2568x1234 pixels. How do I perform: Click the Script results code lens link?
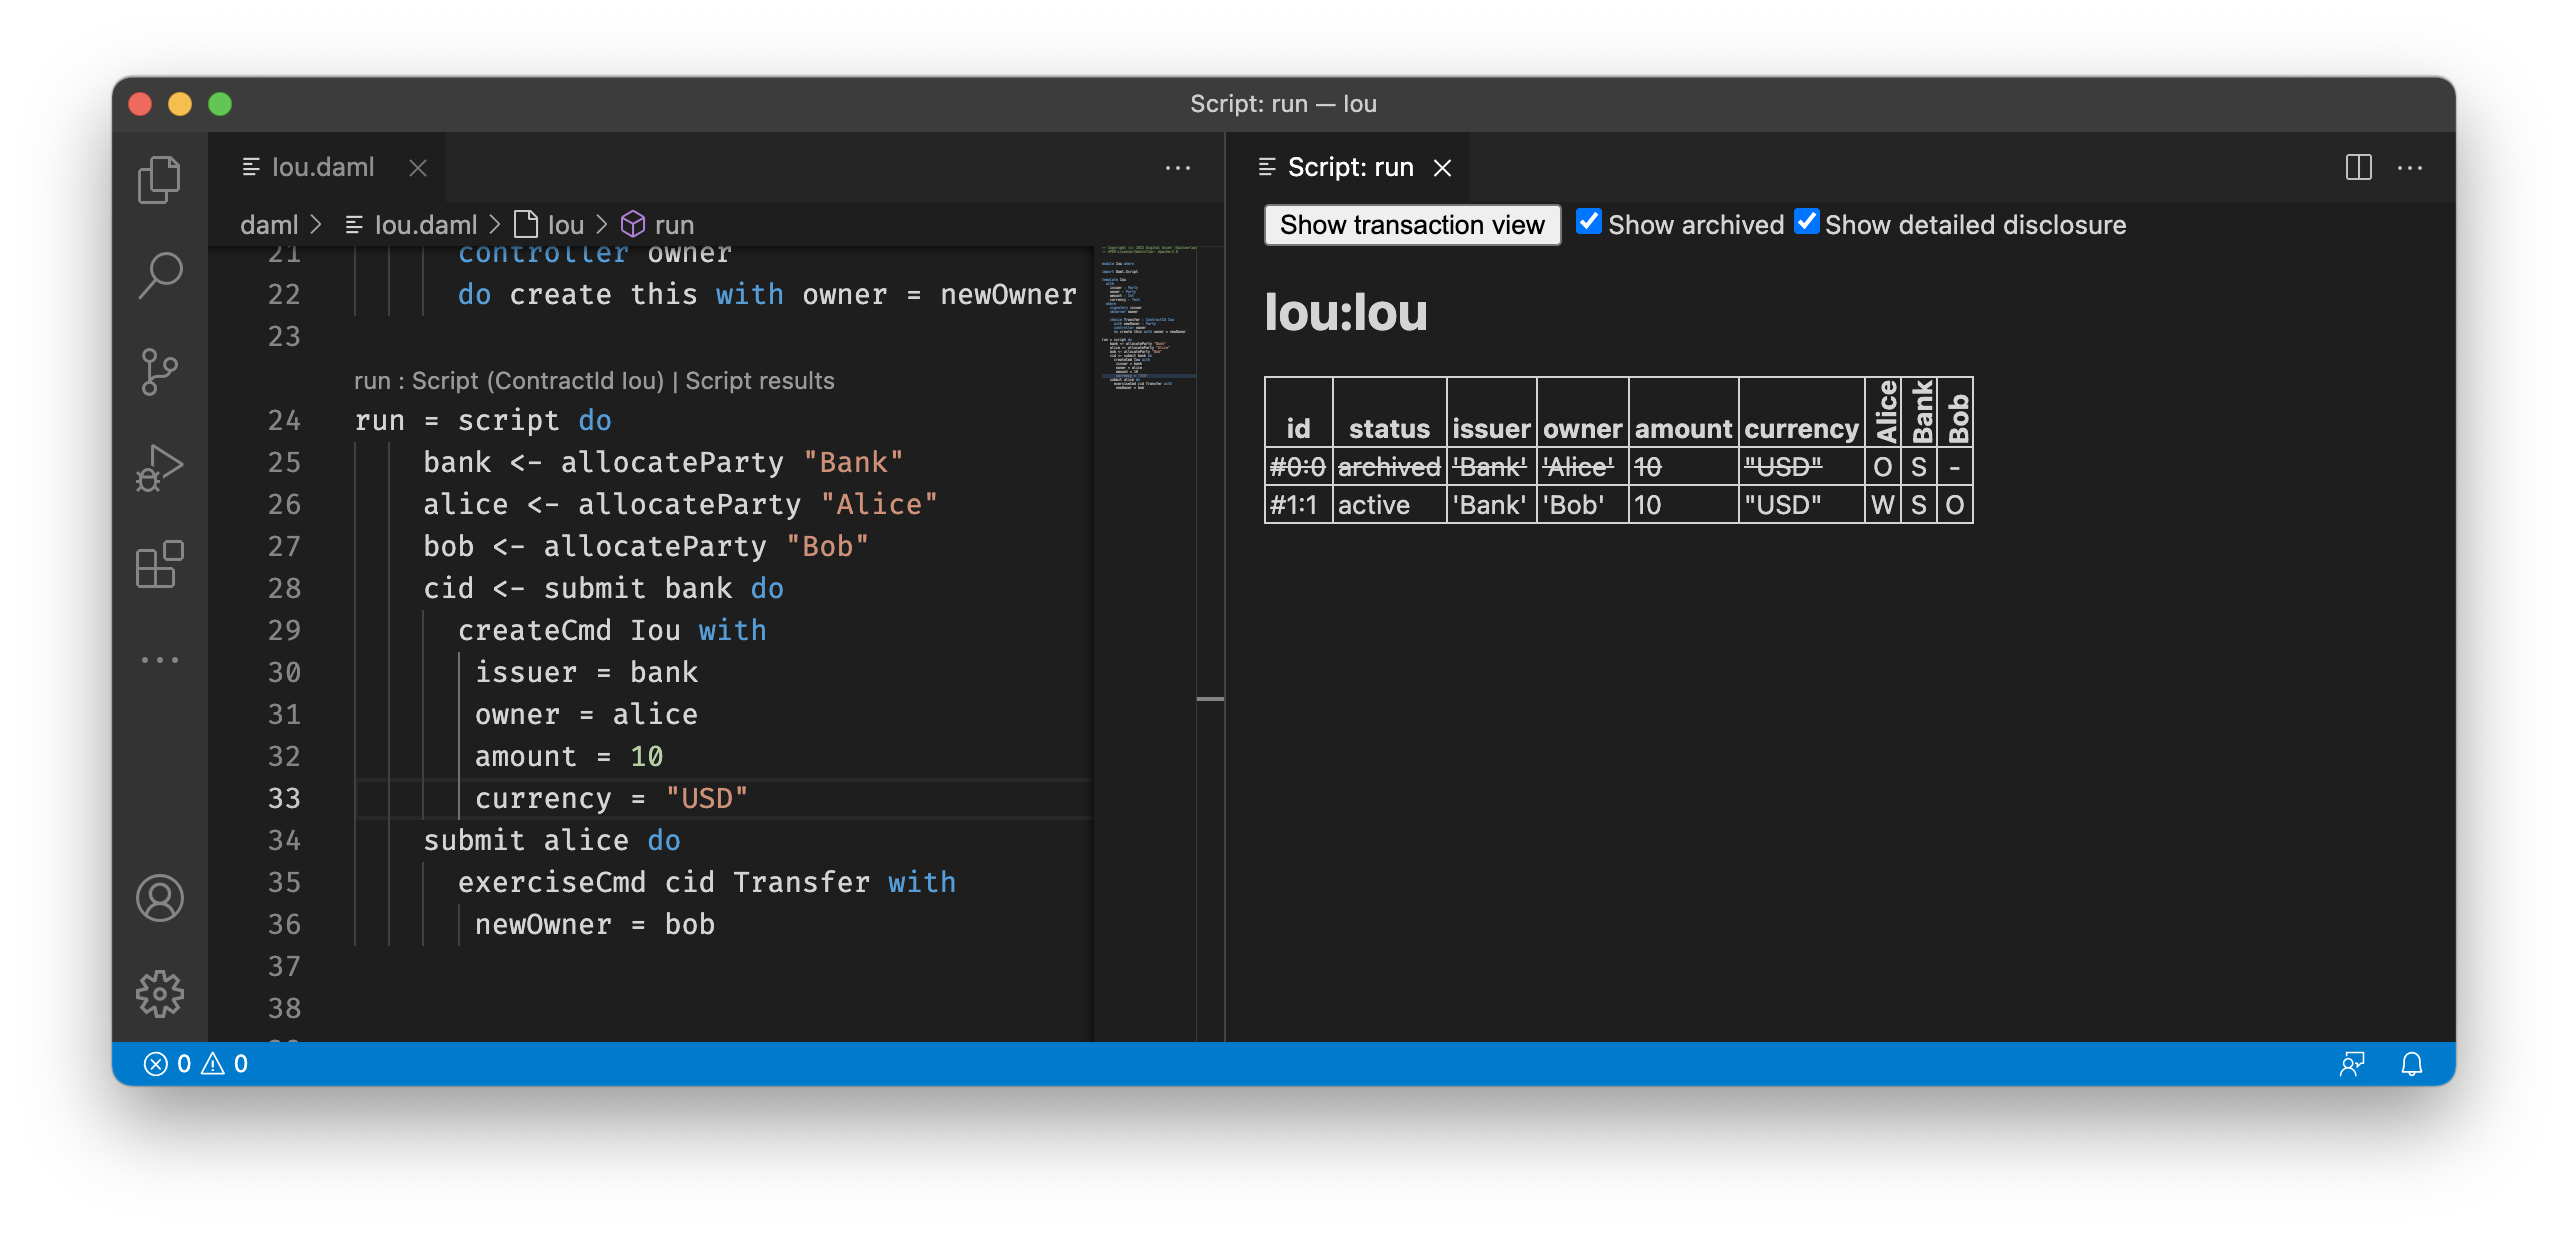tap(759, 381)
